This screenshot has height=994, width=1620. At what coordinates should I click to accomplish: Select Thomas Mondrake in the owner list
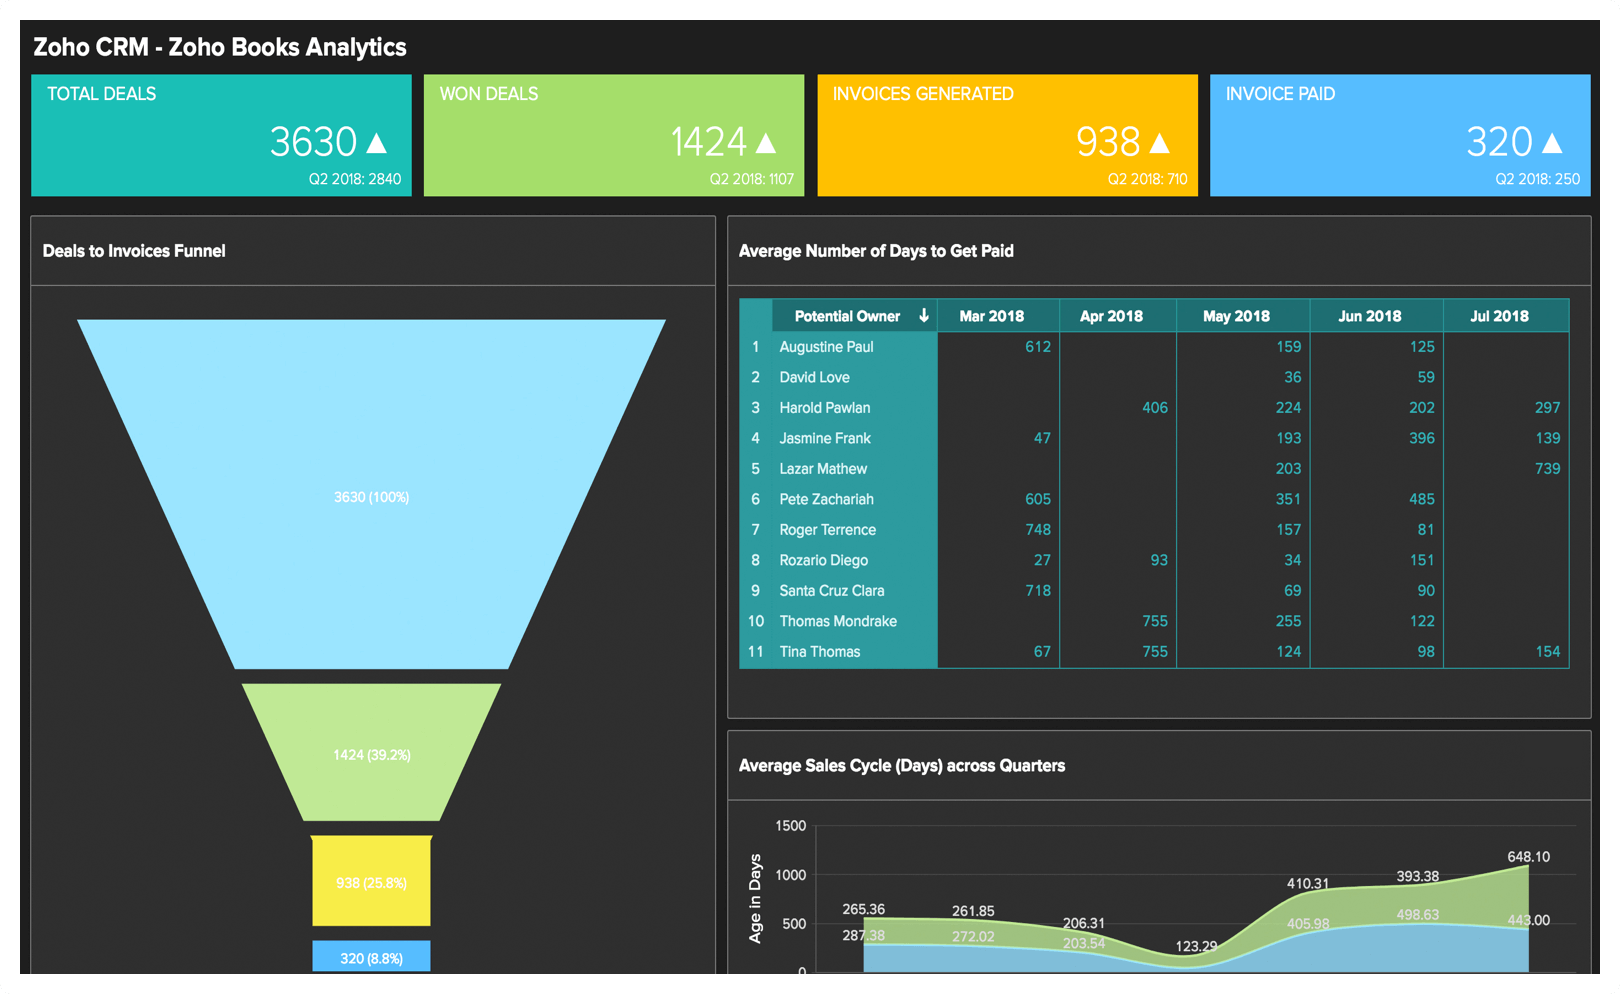[x=838, y=621]
